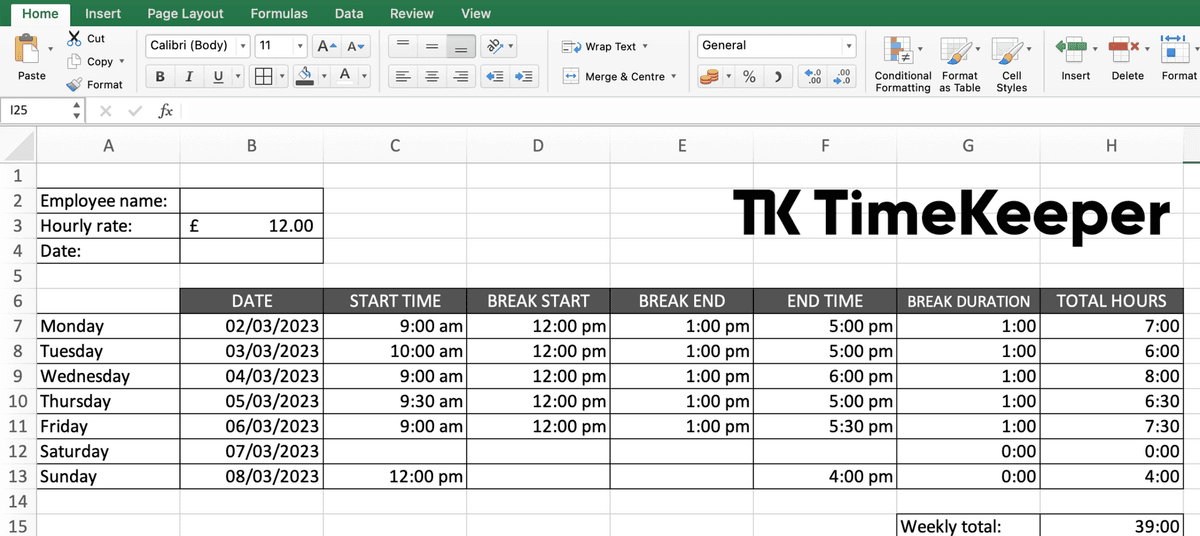
Task: Select Tuesday's start time 10:00 am
Action: [395, 351]
